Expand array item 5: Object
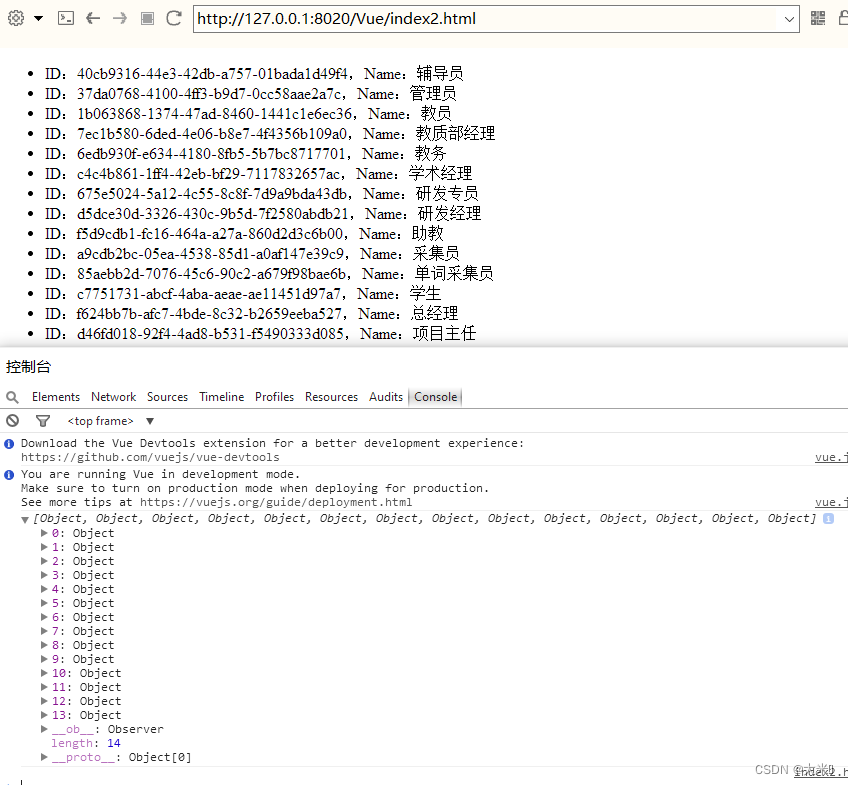The height and width of the screenshot is (785, 848). (44, 603)
